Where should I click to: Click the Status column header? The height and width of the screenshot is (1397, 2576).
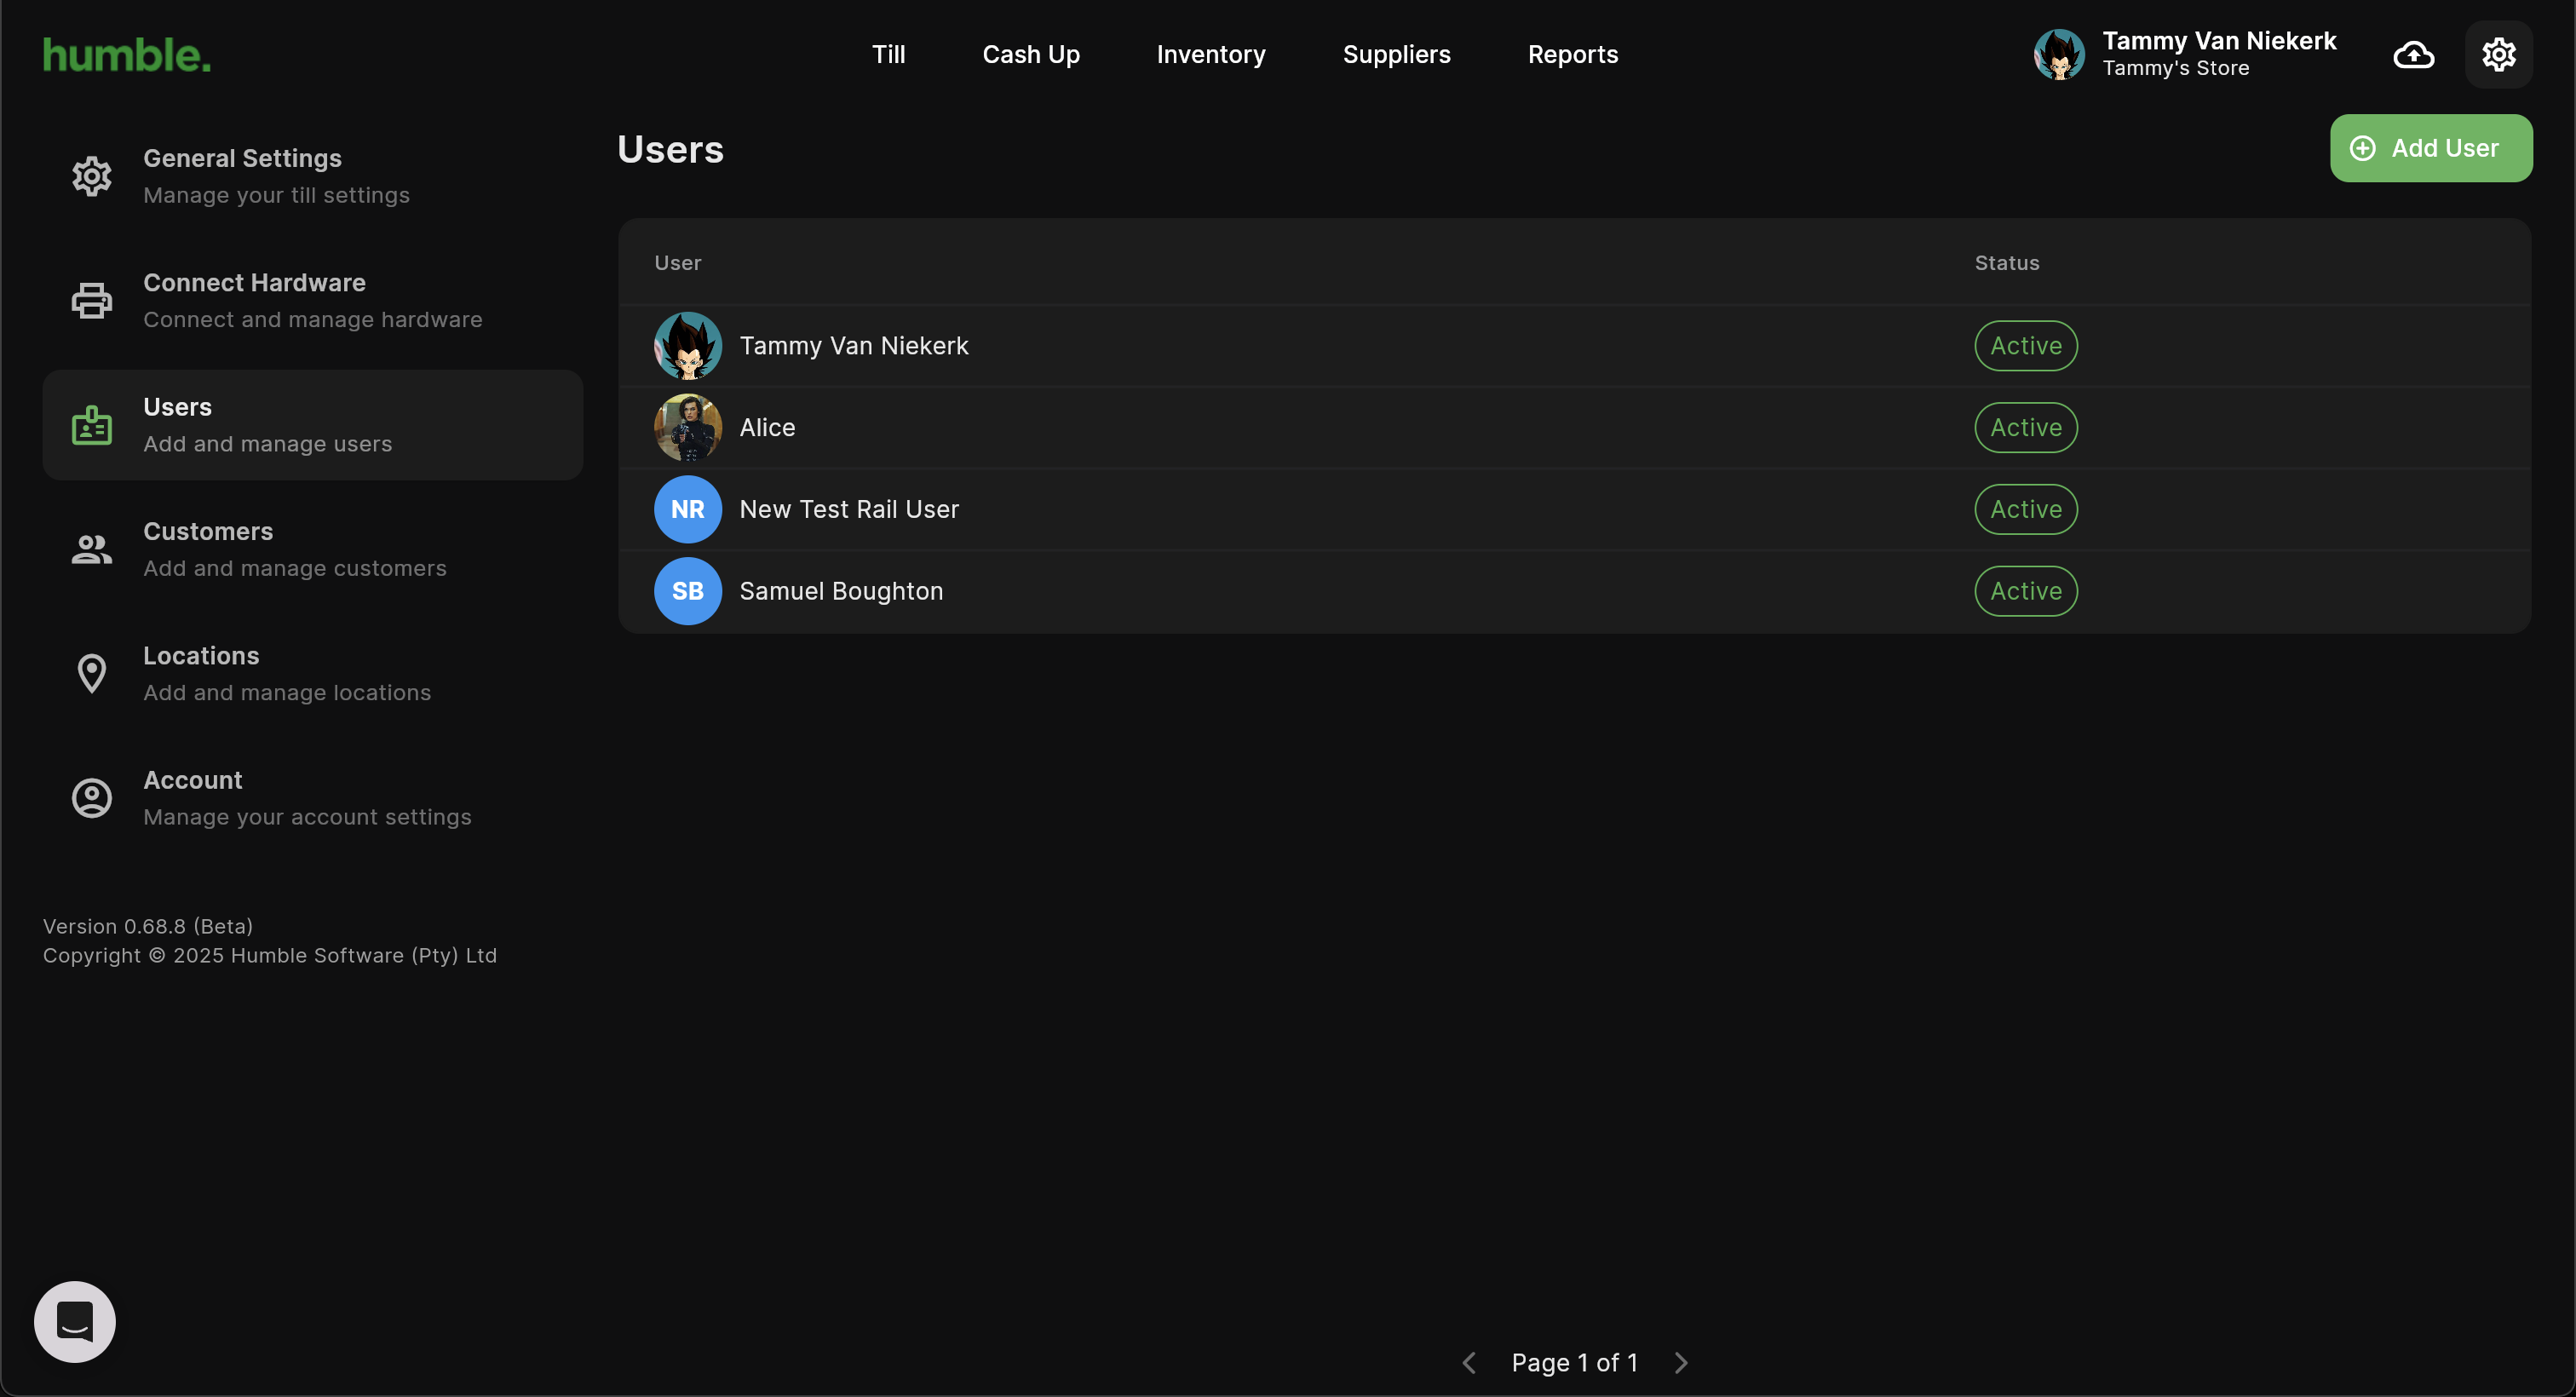(x=2006, y=262)
